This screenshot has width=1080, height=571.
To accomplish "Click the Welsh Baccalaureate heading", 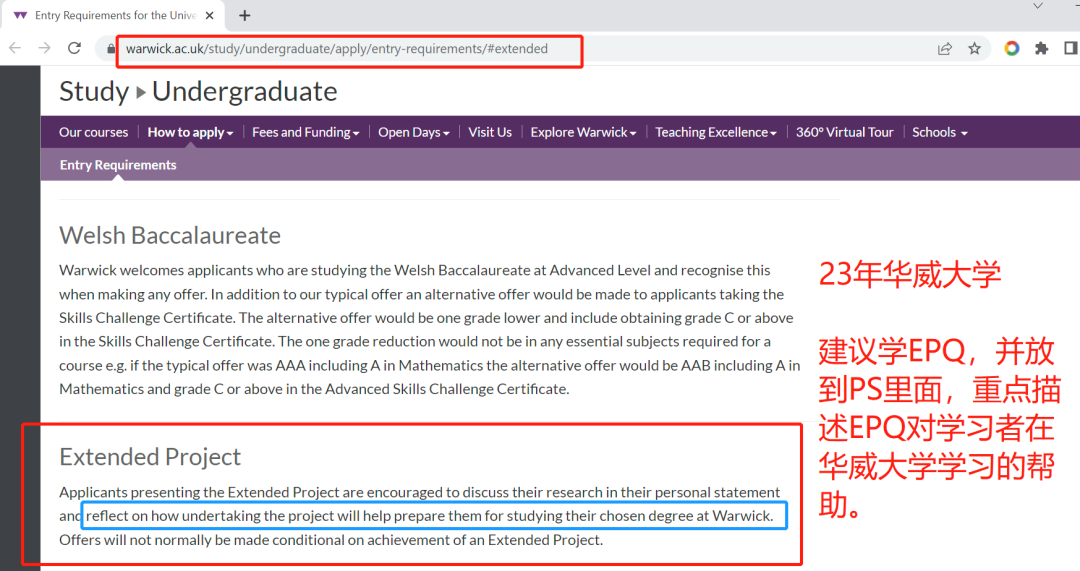I will [x=169, y=236].
